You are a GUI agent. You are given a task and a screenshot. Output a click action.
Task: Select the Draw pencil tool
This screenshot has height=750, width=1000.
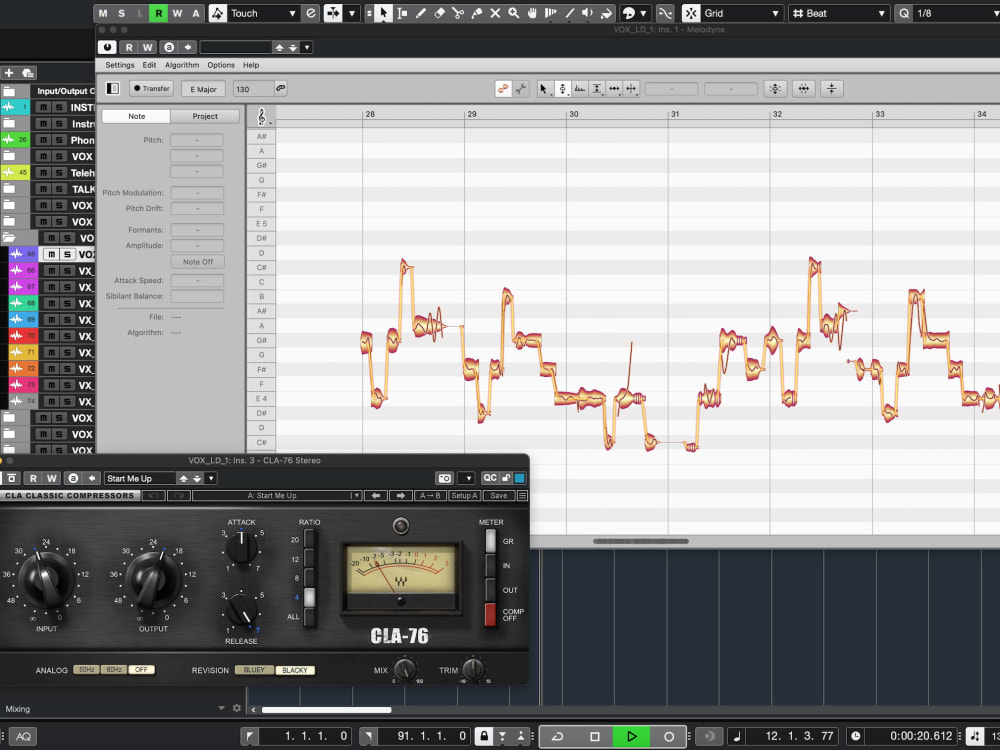(421, 13)
